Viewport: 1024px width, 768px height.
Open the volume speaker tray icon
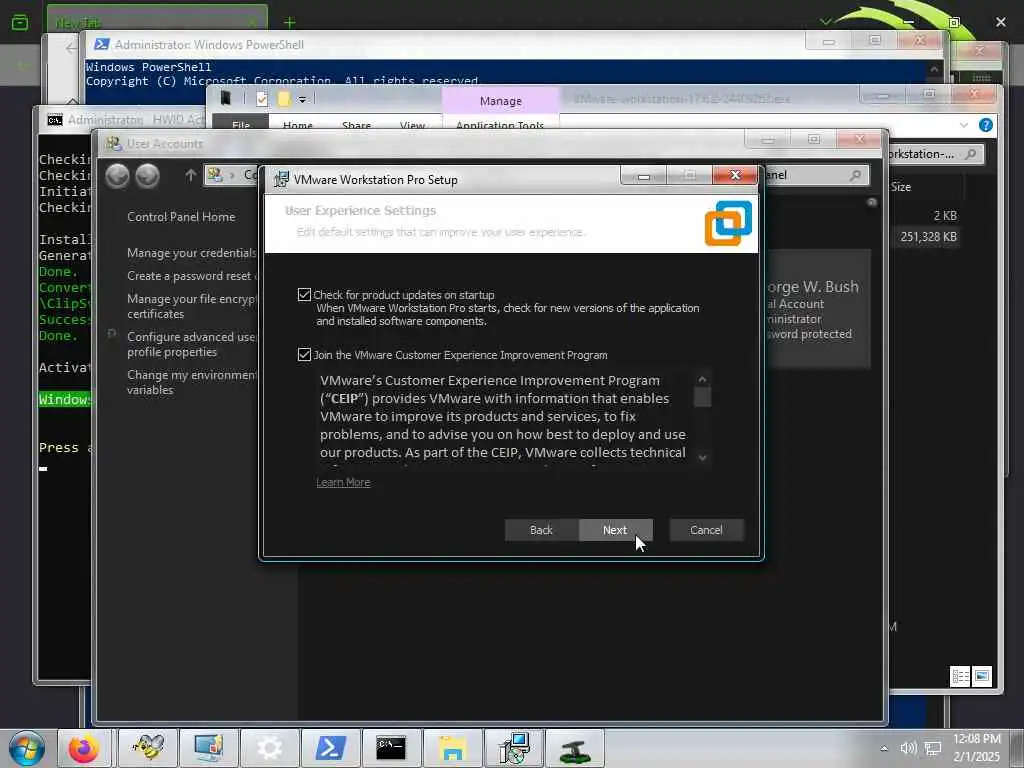(908, 748)
